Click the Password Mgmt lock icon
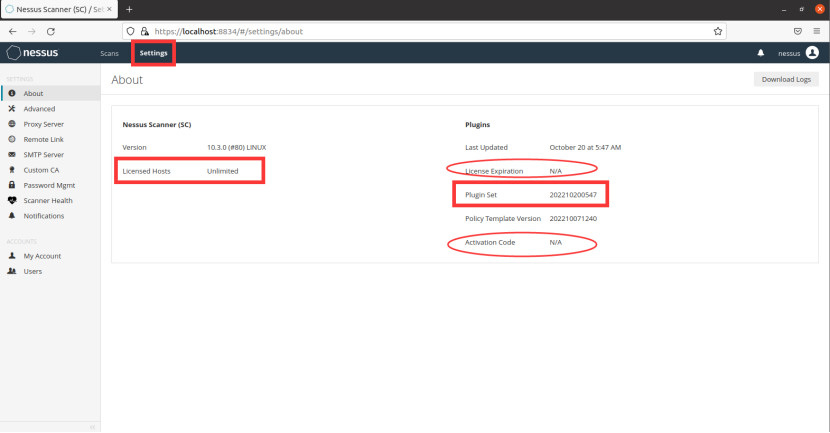This screenshot has width=830, height=433. [12, 185]
